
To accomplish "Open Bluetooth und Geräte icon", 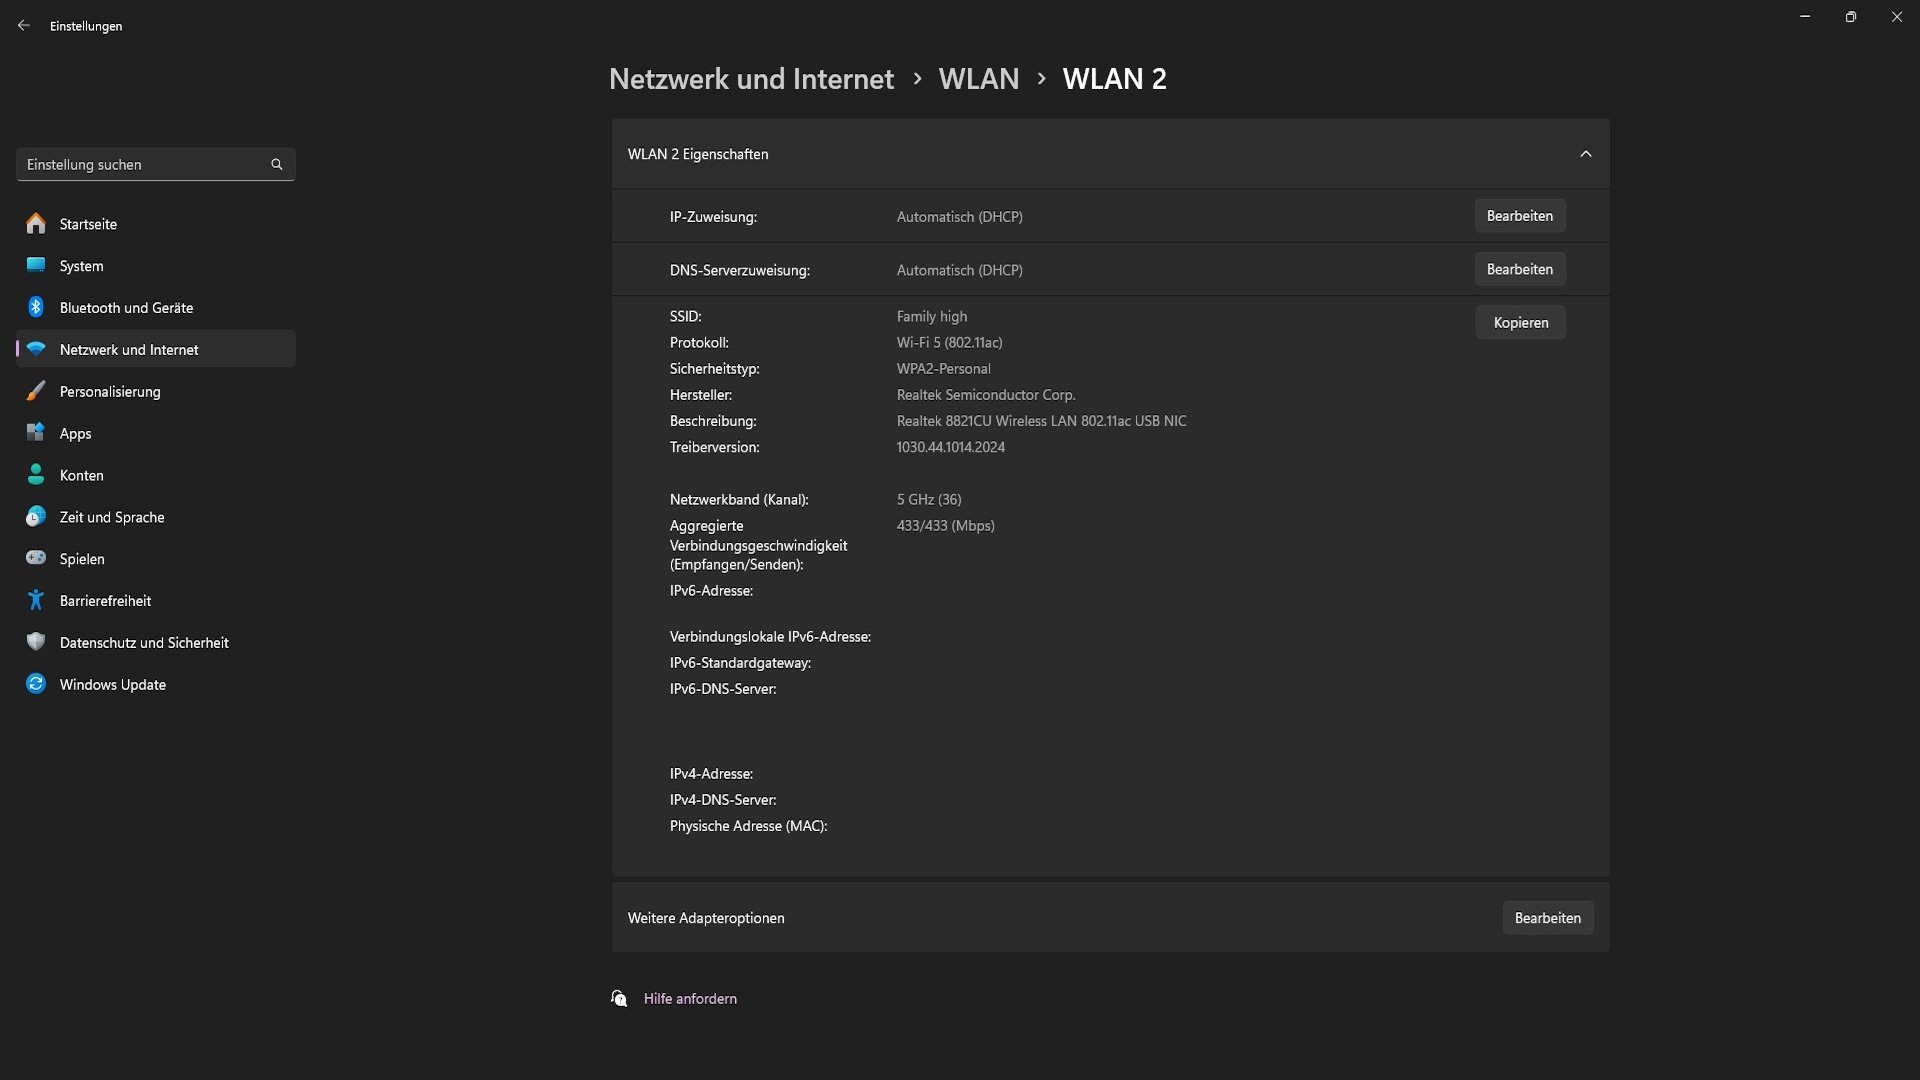I will [x=36, y=307].
